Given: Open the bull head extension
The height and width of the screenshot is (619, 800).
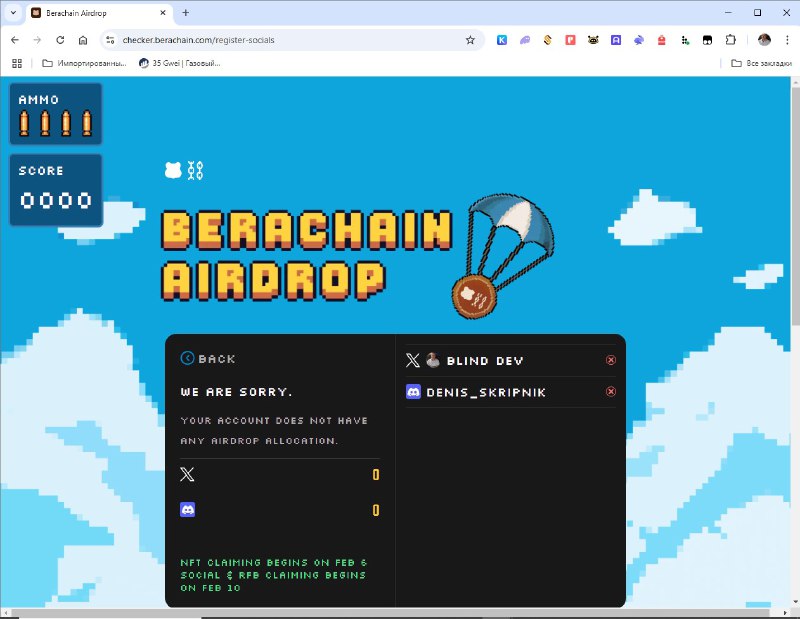Looking at the screenshot, I should point(593,40).
